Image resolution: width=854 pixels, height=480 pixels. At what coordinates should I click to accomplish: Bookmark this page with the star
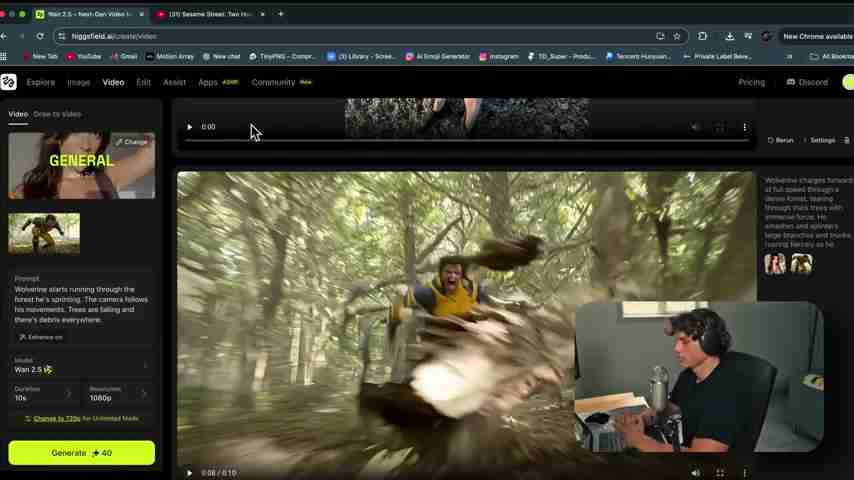tap(677, 36)
